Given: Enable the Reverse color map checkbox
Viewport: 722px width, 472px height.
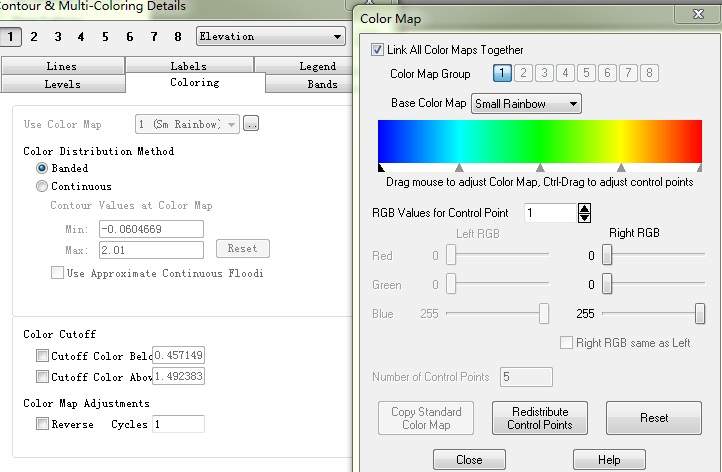Looking at the screenshot, I should (x=42, y=424).
